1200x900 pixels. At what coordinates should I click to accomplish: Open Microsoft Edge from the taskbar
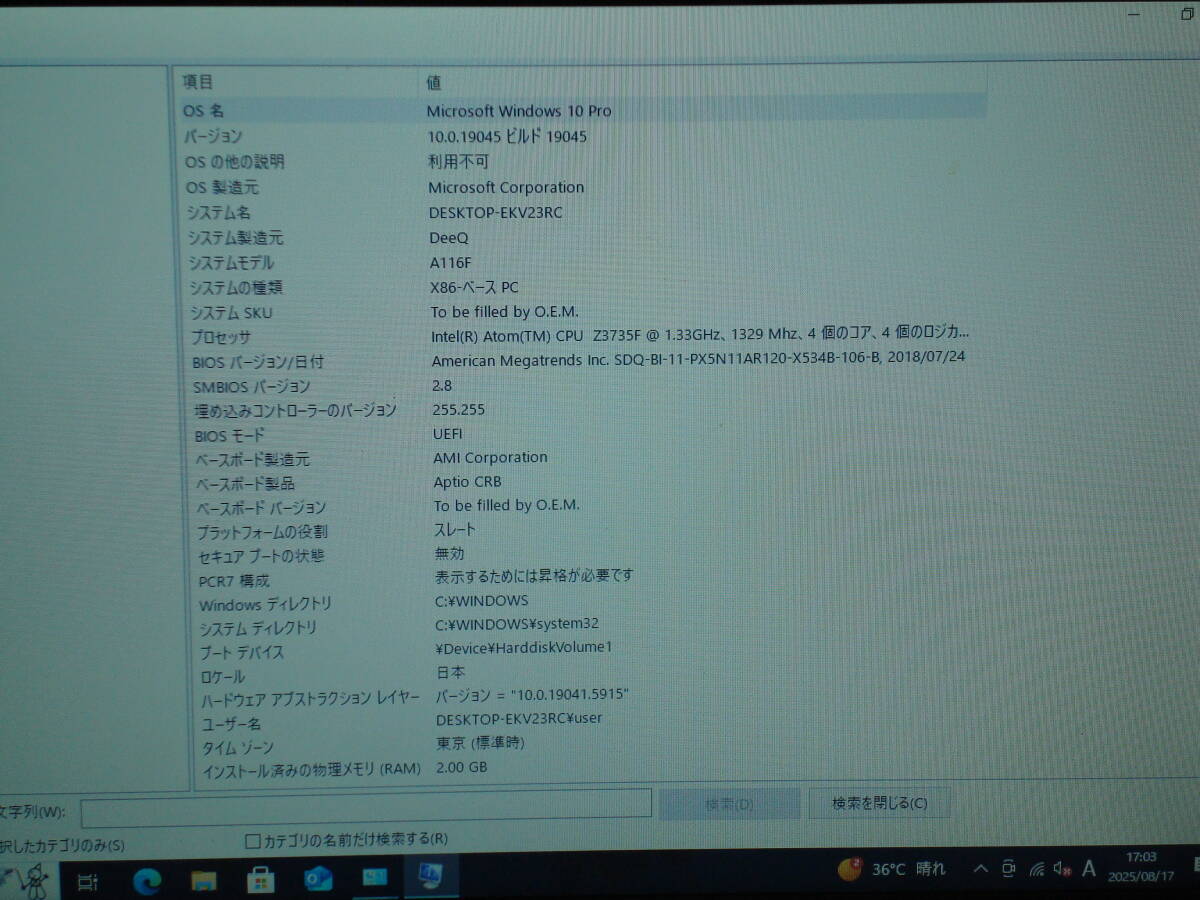click(148, 881)
